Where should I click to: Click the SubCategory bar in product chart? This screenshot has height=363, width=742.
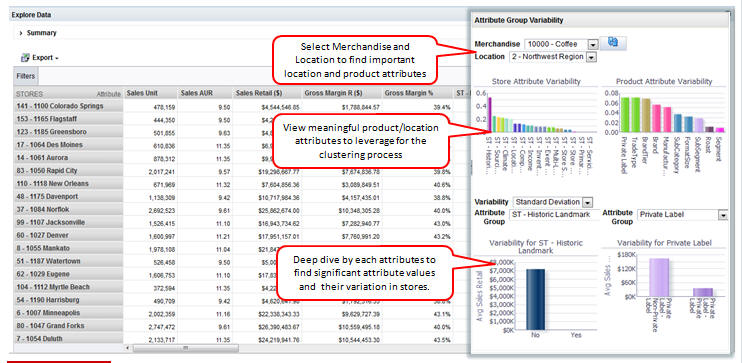(x=678, y=123)
